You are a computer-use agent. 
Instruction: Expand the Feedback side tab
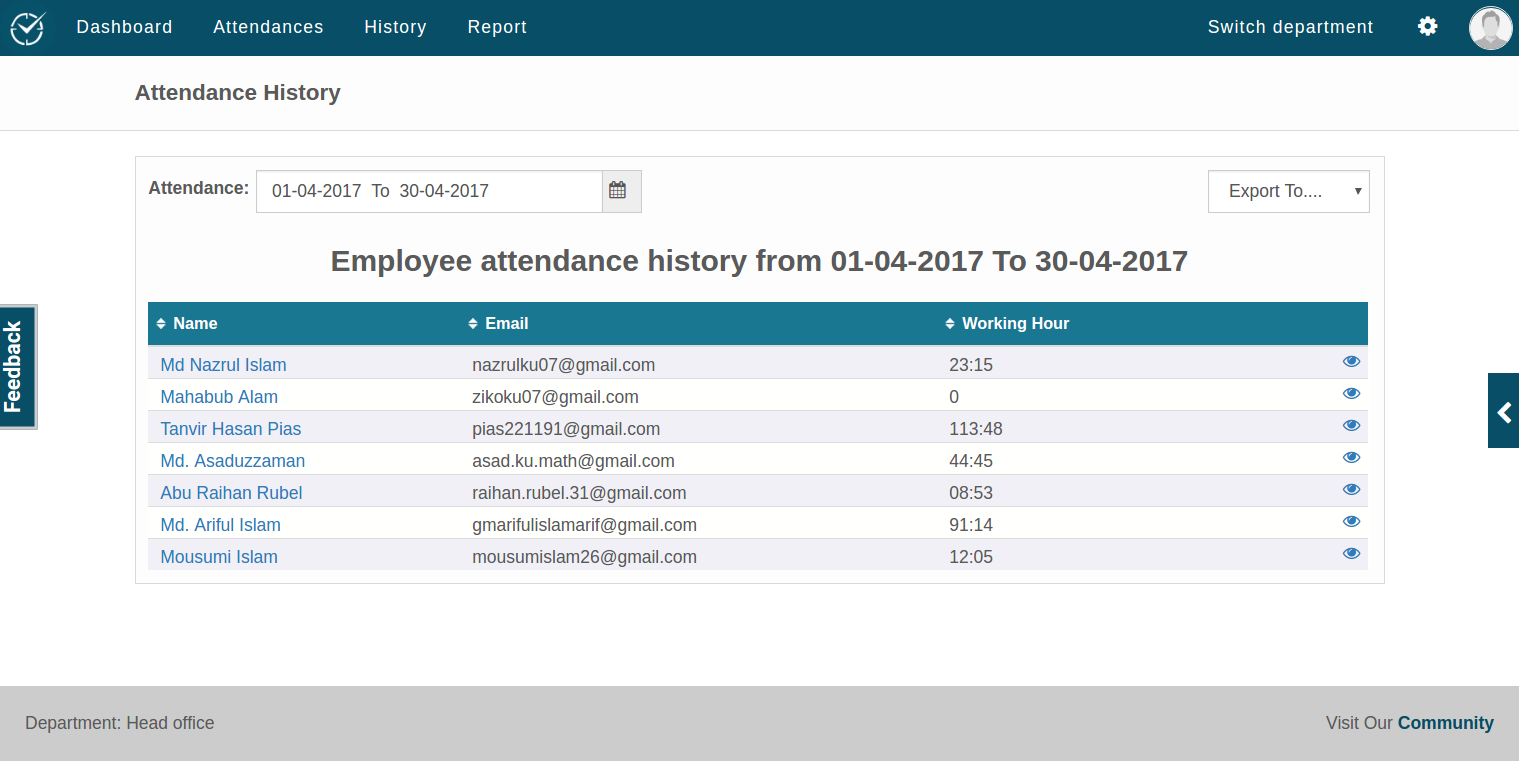pos(16,366)
